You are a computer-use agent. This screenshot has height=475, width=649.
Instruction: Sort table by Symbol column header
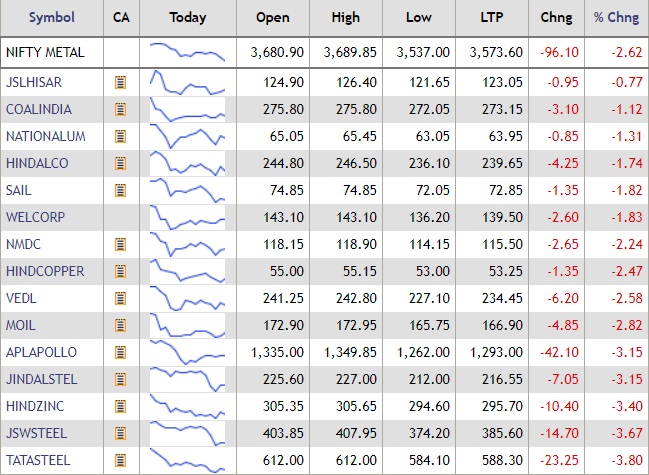(x=50, y=17)
